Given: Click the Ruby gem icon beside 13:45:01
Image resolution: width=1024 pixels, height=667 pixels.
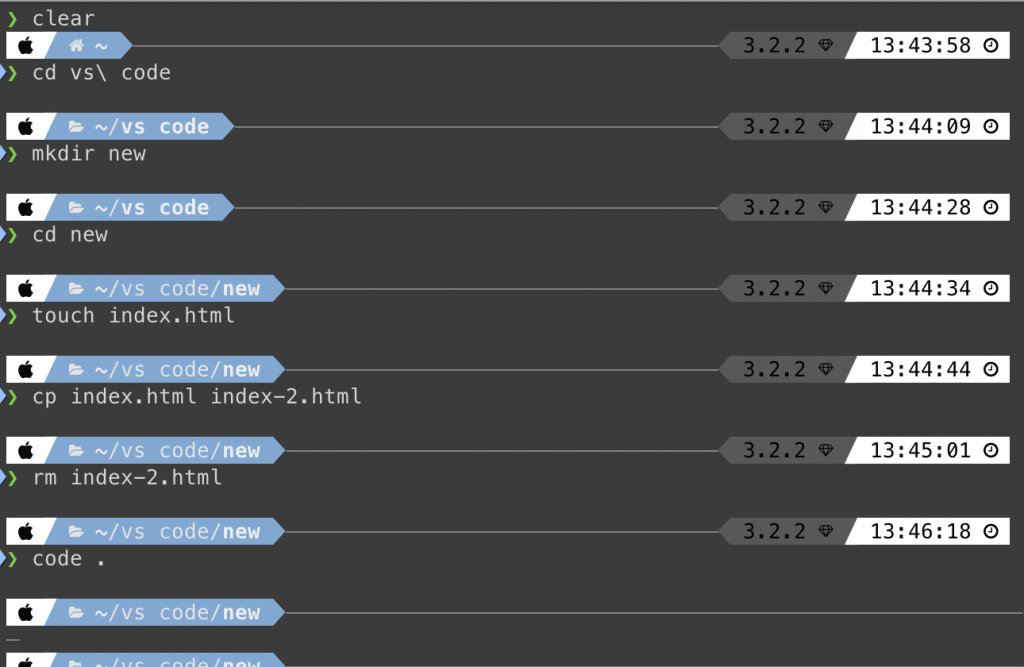Looking at the screenshot, I should (x=825, y=450).
